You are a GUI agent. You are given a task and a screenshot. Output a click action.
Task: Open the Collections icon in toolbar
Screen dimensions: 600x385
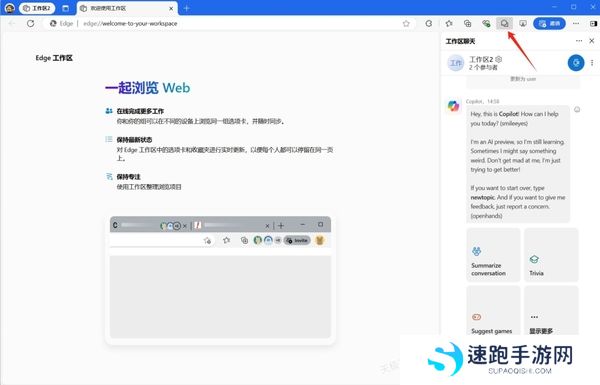coord(468,23)
